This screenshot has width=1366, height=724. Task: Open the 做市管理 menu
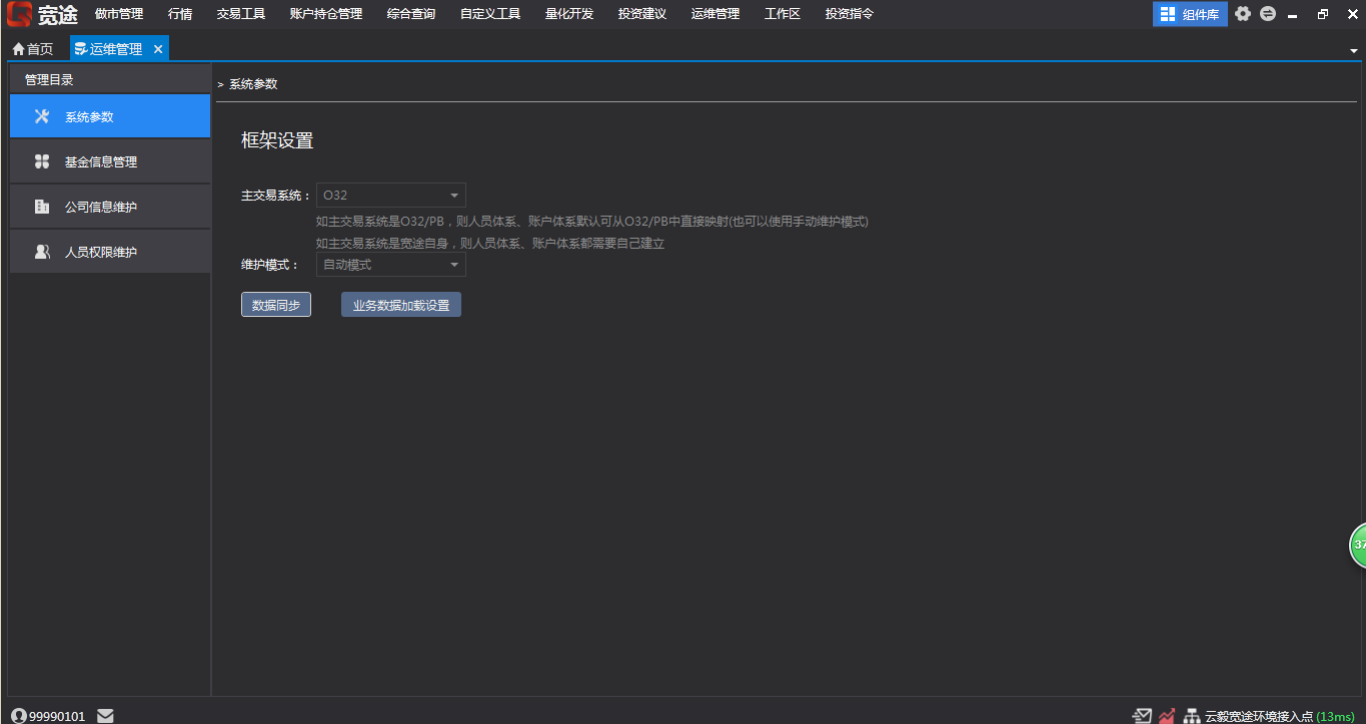tap(119, 14)
